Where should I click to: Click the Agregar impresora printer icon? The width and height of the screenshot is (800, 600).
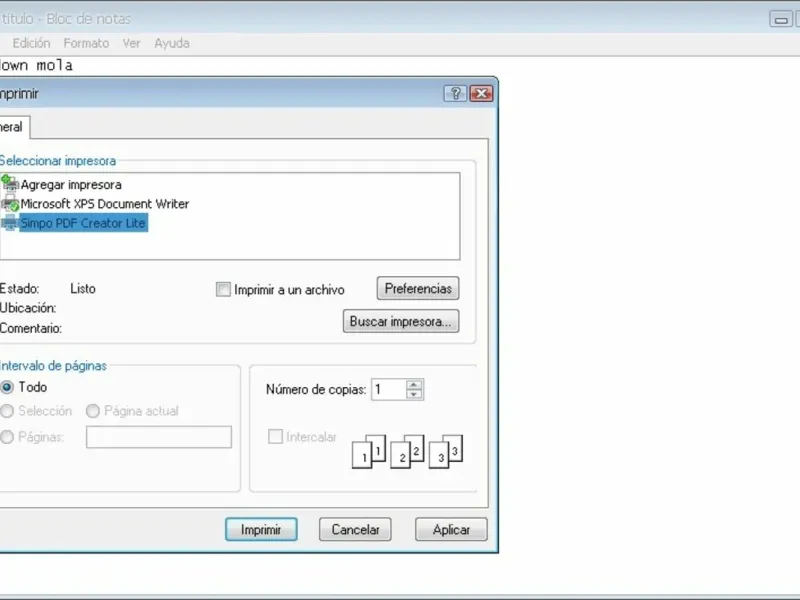click(x=10, y=184)
